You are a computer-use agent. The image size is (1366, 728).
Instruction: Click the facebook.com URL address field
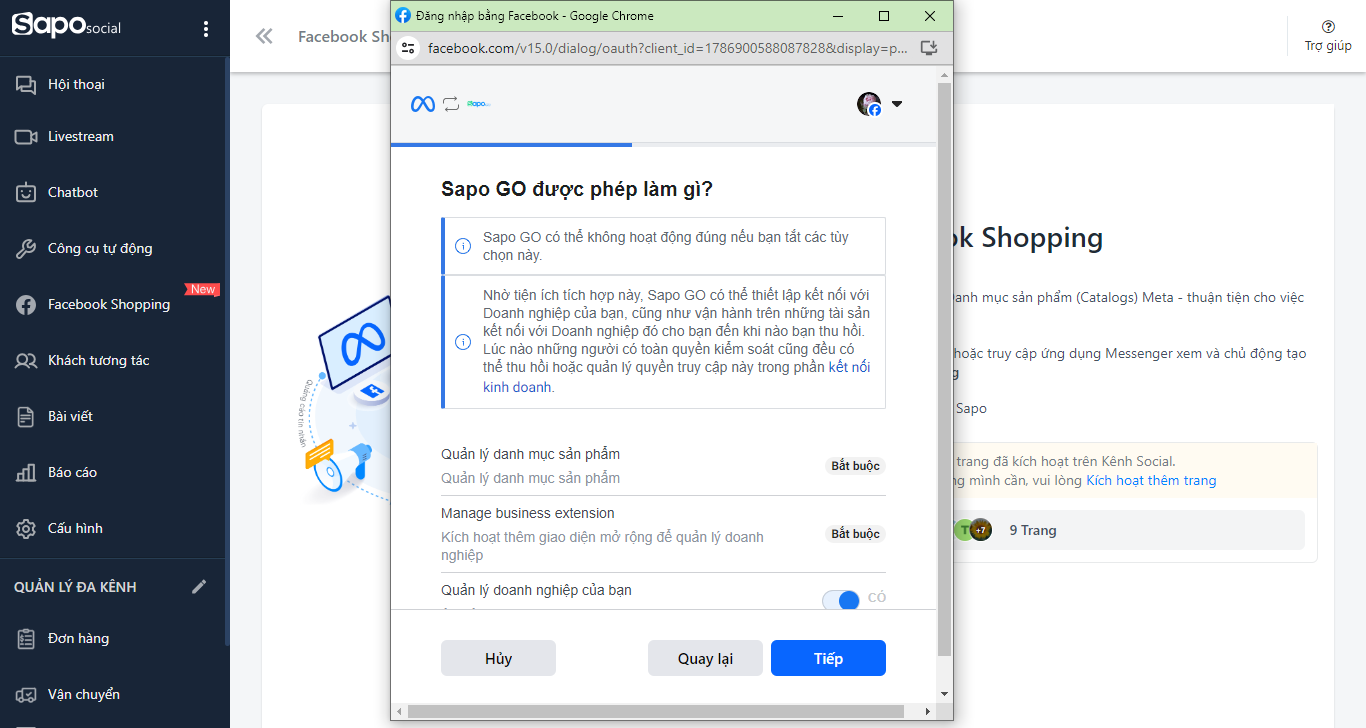[x=667, y=48]
